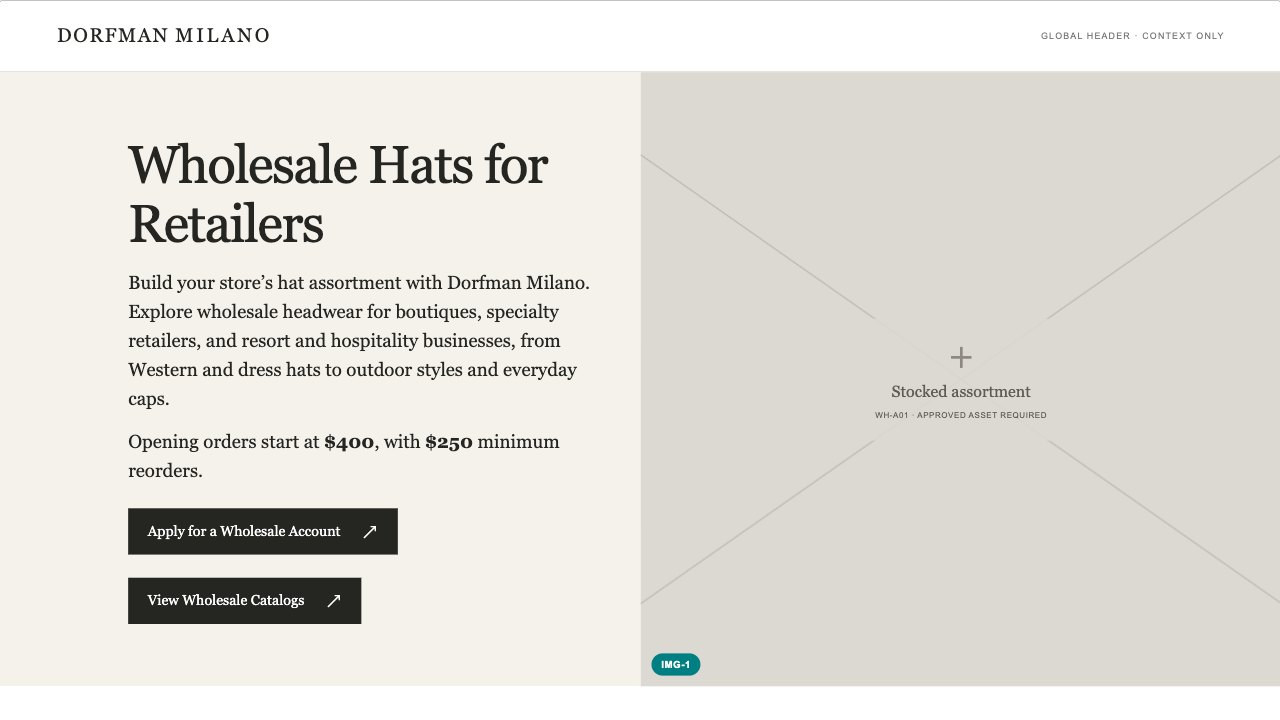
Task: Click the arrow icon on Catalogs button
Action: [x=334, y=601]
